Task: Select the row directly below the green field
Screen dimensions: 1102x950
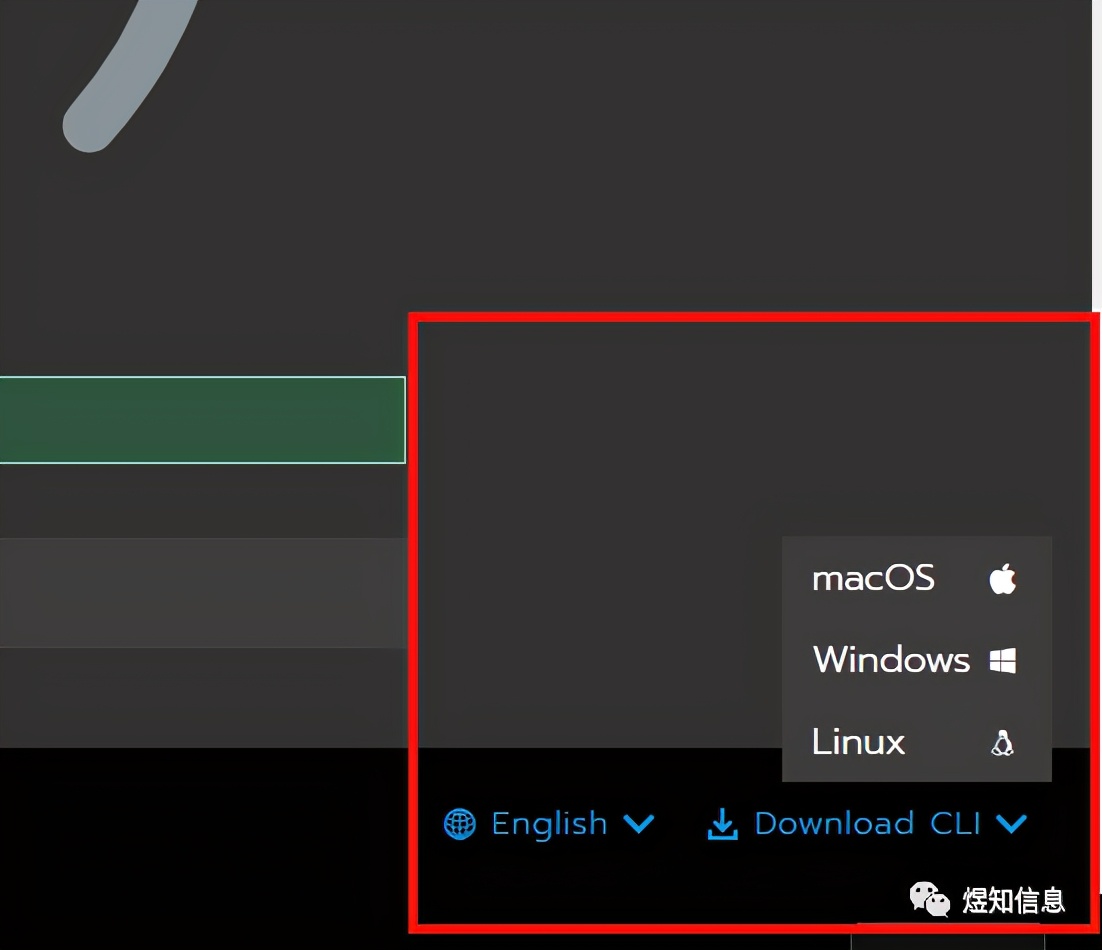Action: [200, 502]
